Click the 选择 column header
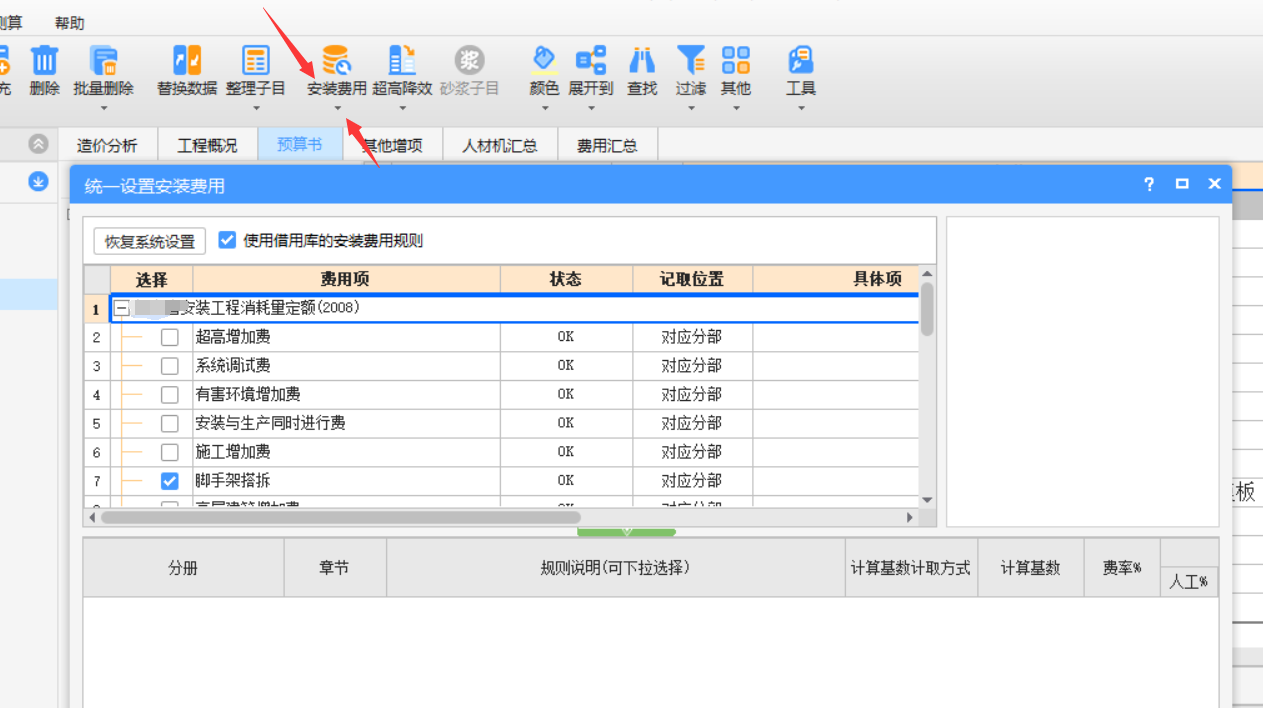Image resolution: width=1263 pixels, height=708 pixels. tap(152, 279)
